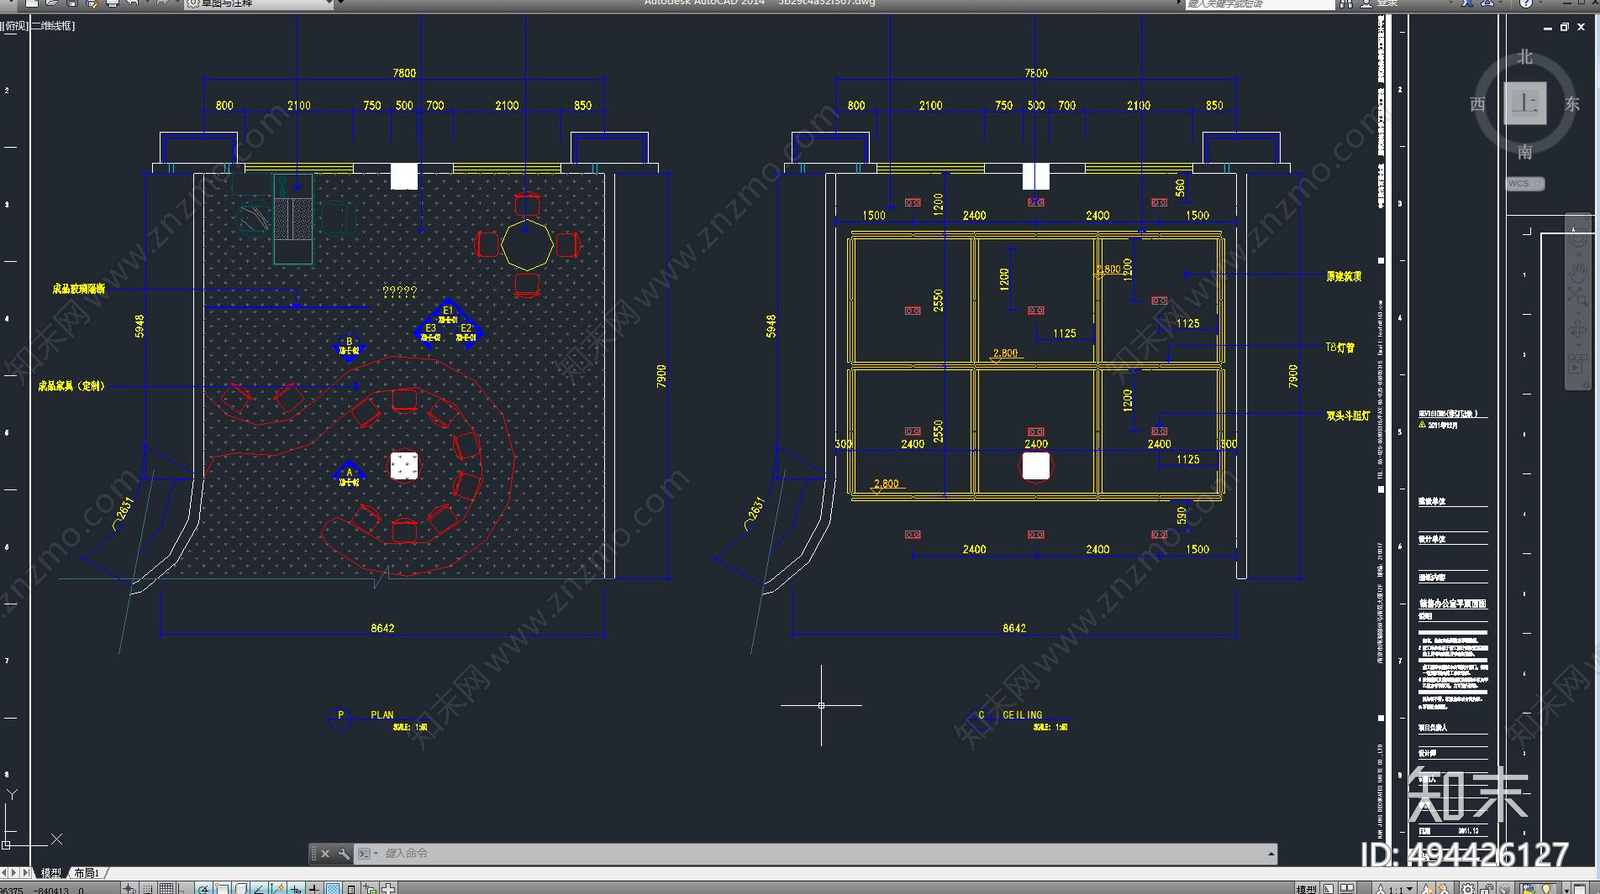
Task: Toggle Show/Hide Lineweight in status bar
Action: click(314, 888)
